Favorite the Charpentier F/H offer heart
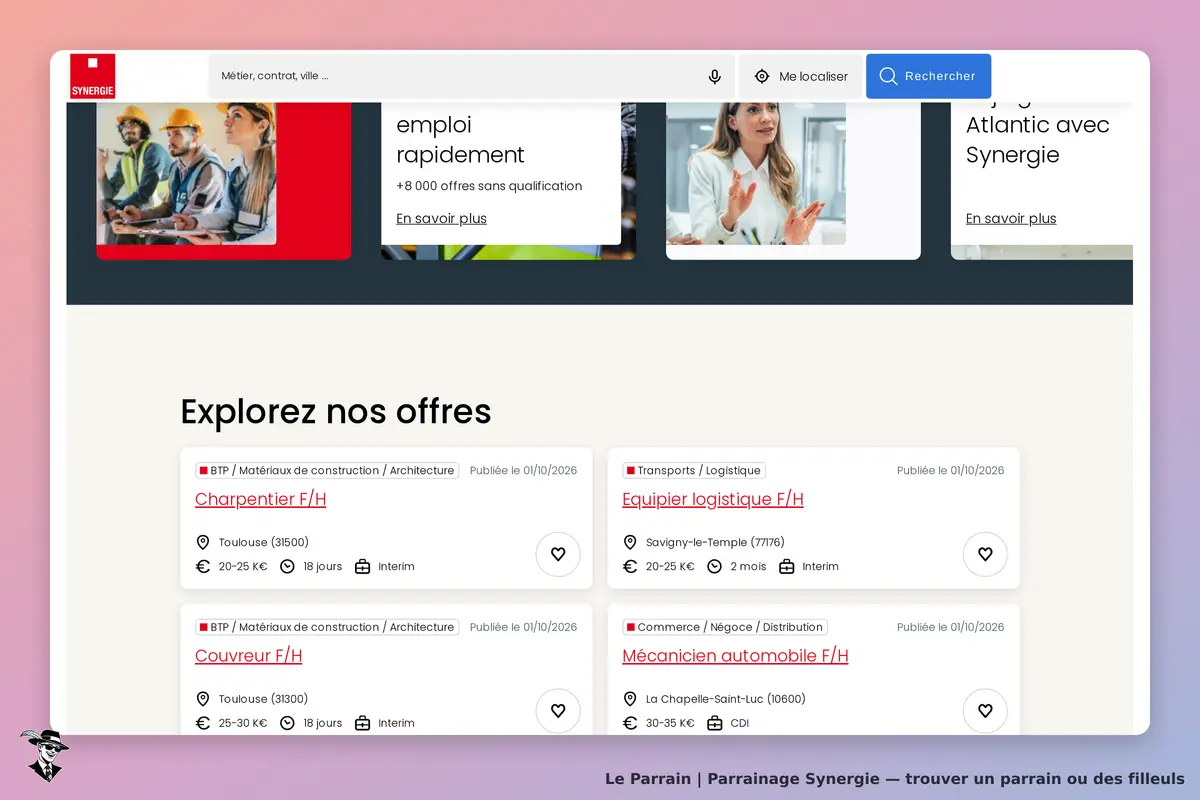 (558, 554)
